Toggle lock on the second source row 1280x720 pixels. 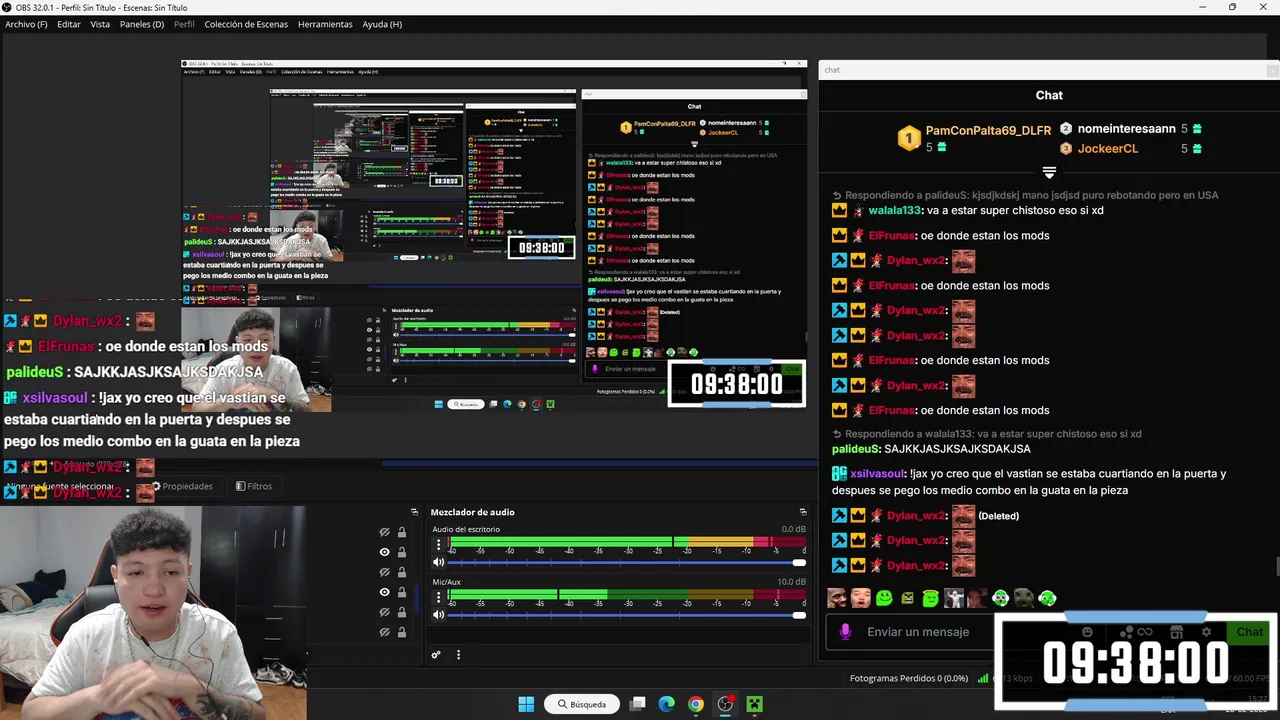coord(402,552)
